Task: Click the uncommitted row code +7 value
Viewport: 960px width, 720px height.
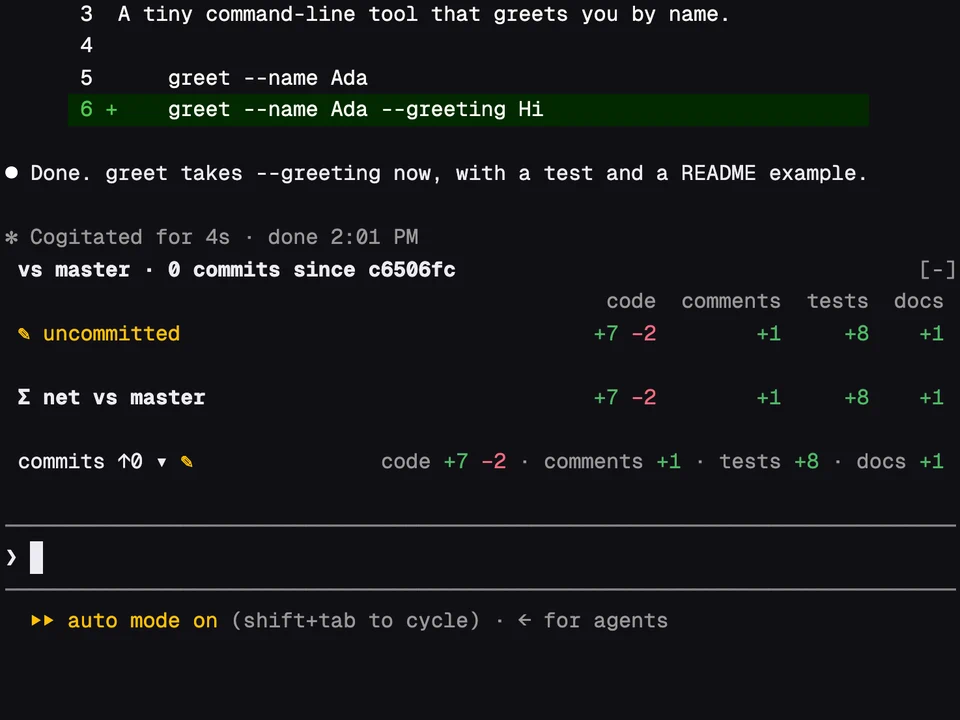Action: point(606,334)
